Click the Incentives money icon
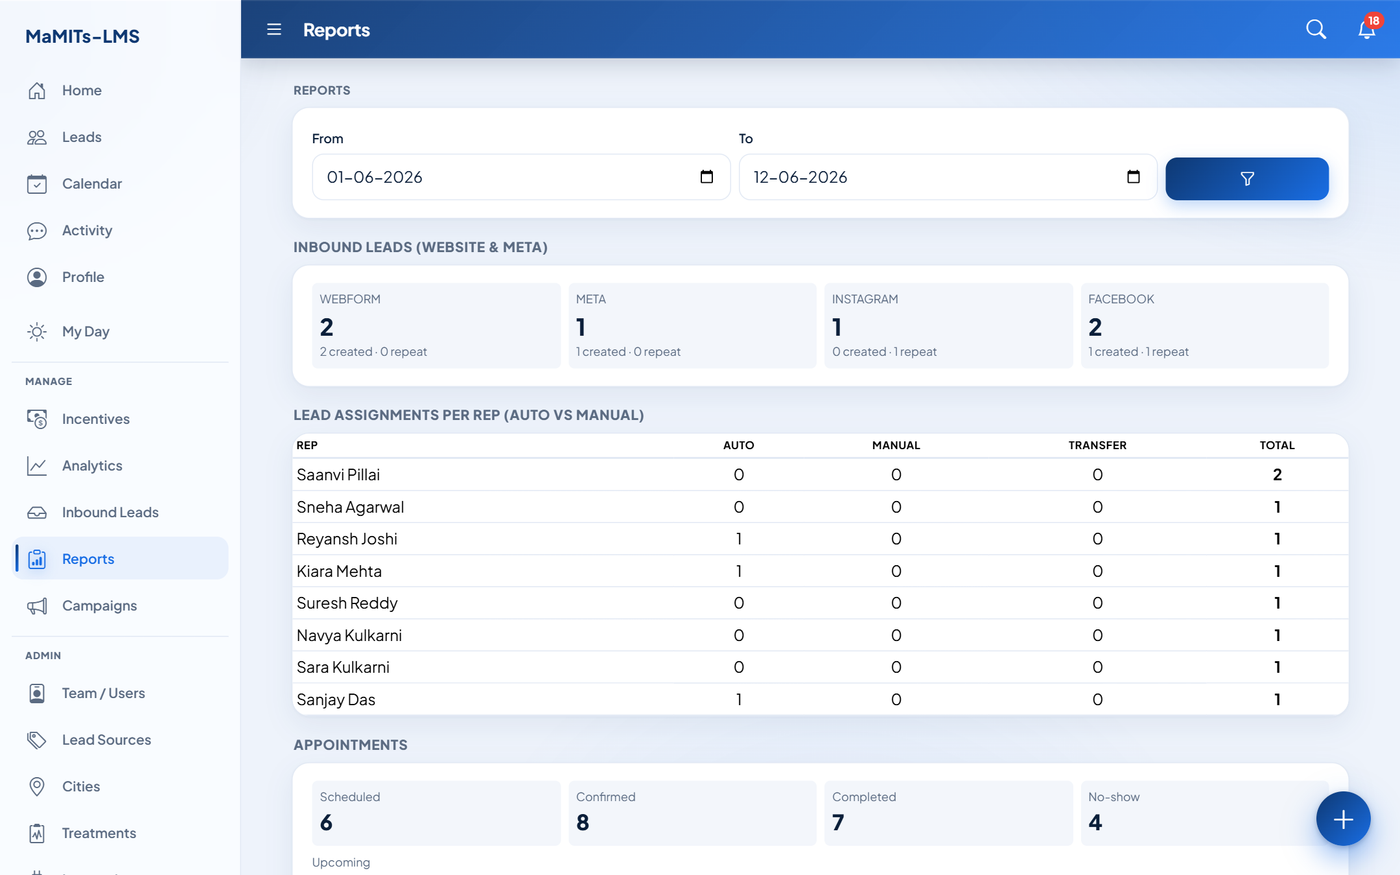The width and height of the screenshot is (1400, 875). coord(37,419)
